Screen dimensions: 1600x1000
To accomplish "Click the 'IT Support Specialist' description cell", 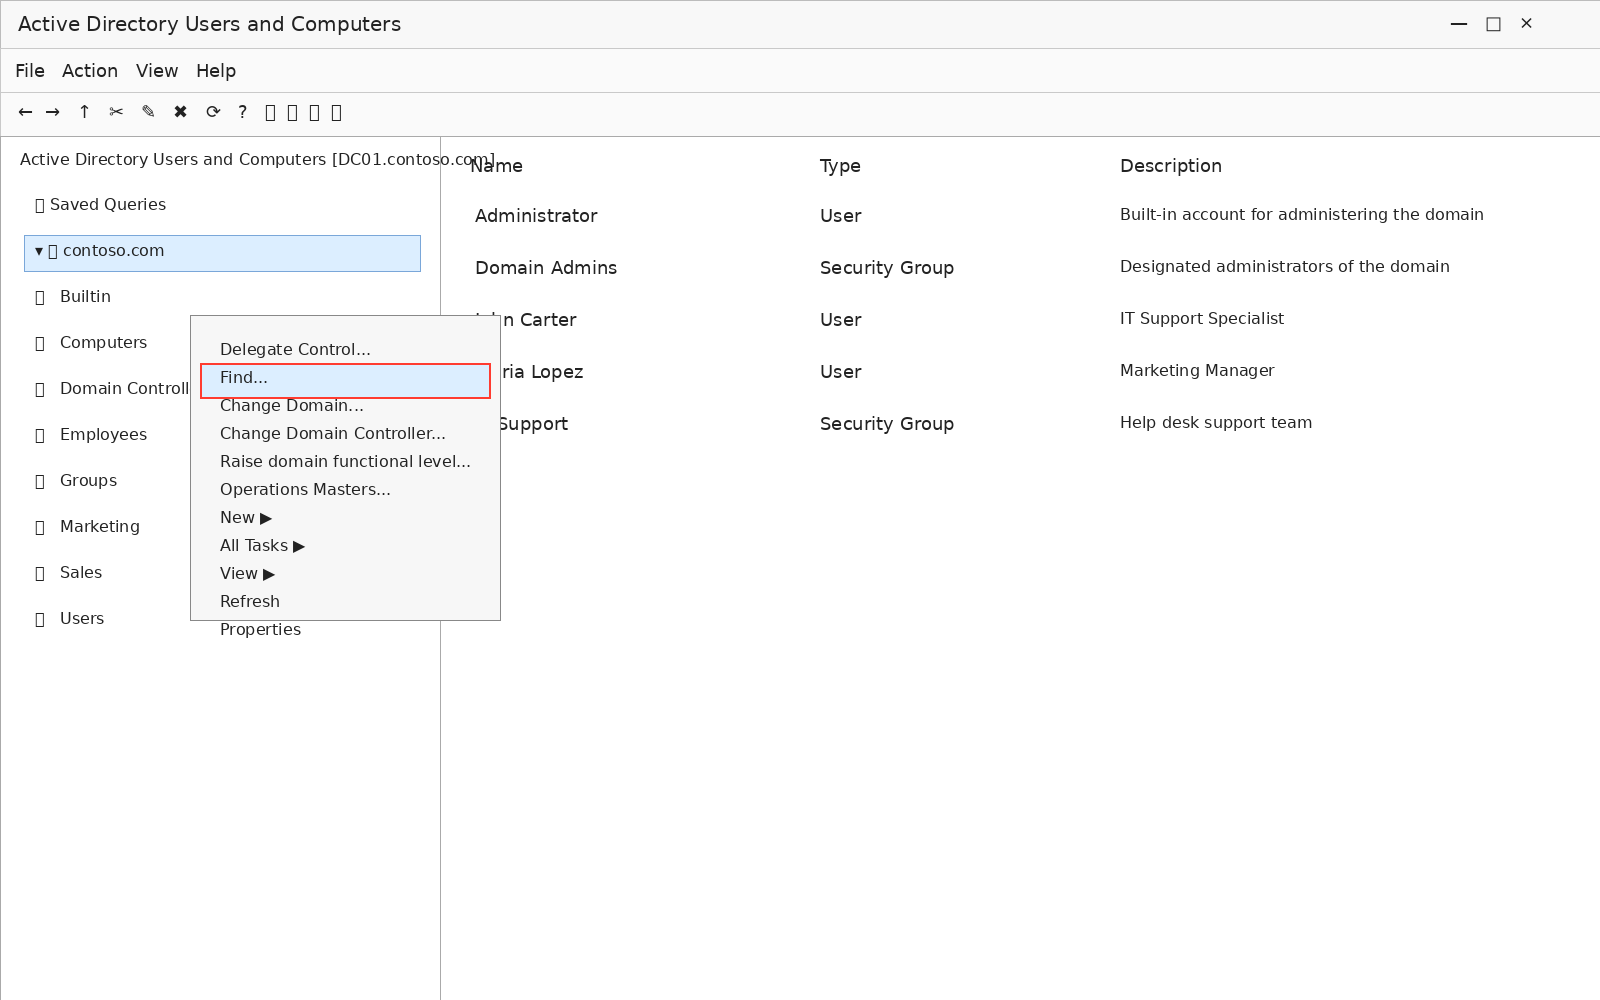I will pos(1201,319).
